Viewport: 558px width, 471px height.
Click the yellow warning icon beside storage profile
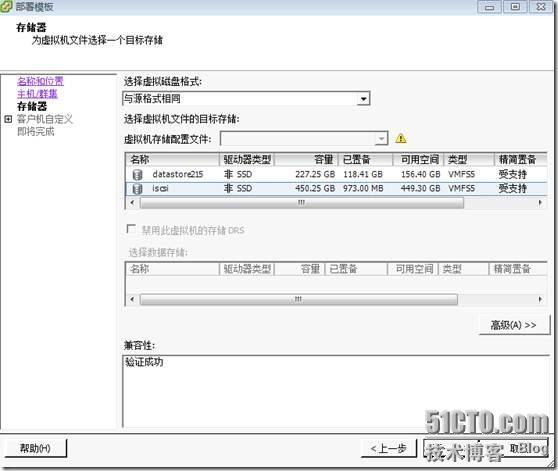click(401, 138)
